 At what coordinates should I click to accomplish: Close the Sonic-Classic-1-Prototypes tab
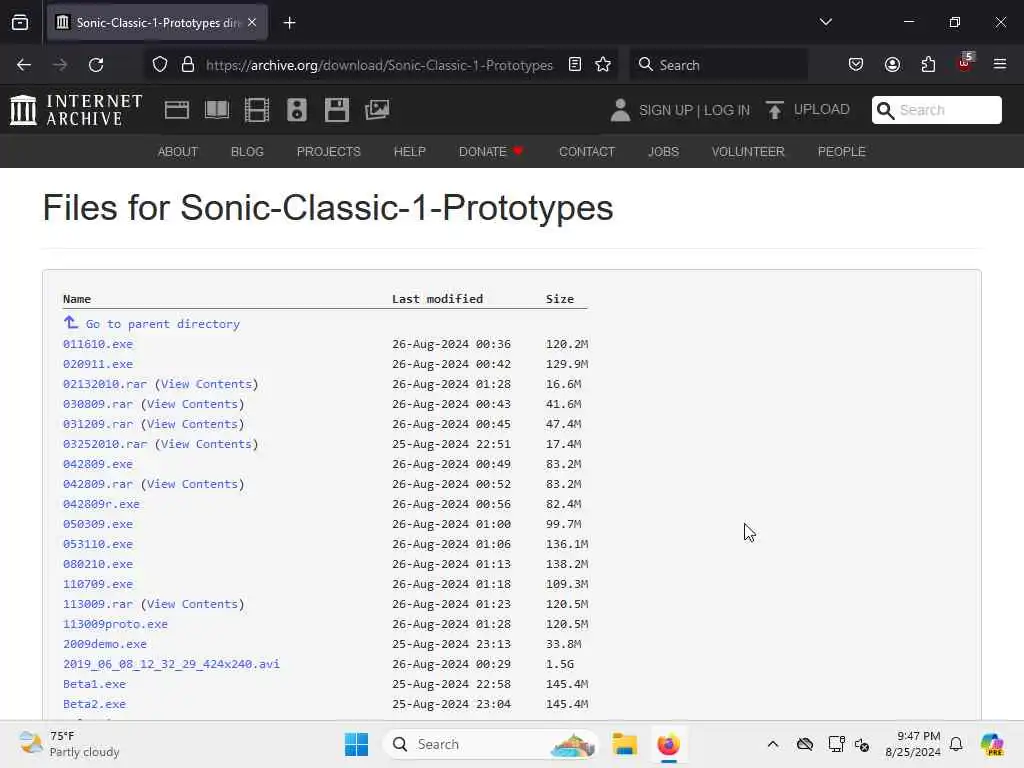click(252, 23)
